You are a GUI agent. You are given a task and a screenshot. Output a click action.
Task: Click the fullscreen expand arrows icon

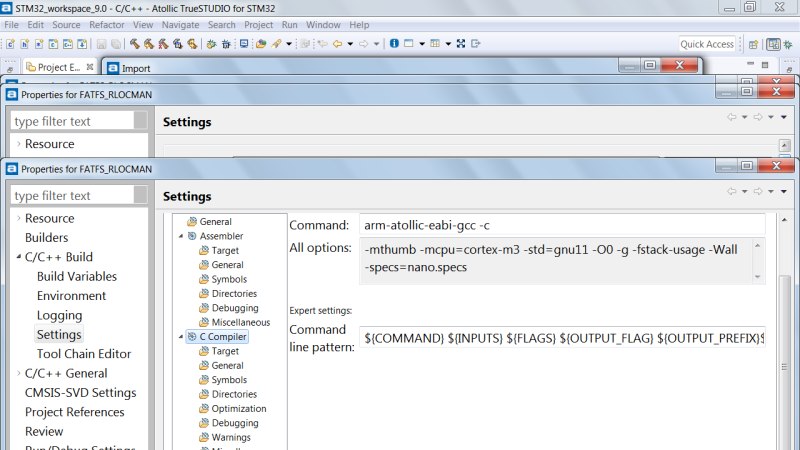point(461,43)
